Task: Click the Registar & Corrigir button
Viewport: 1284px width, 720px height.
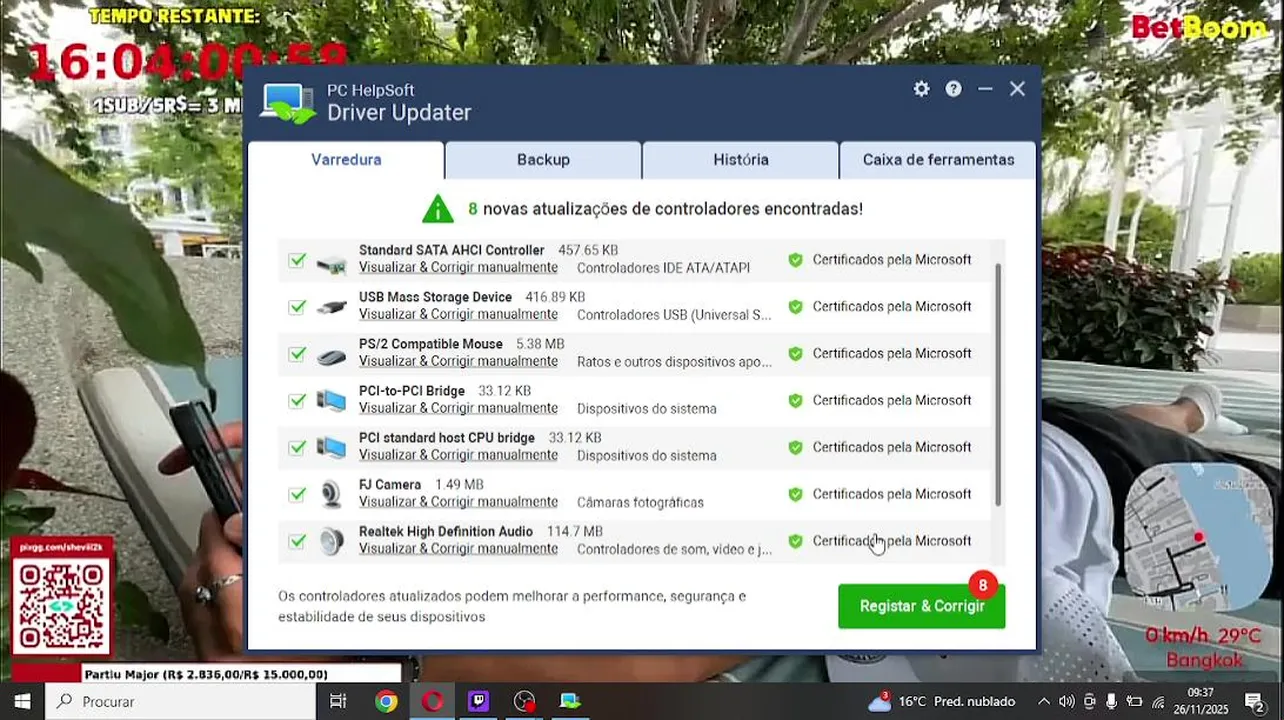Action: coord(921,606)
